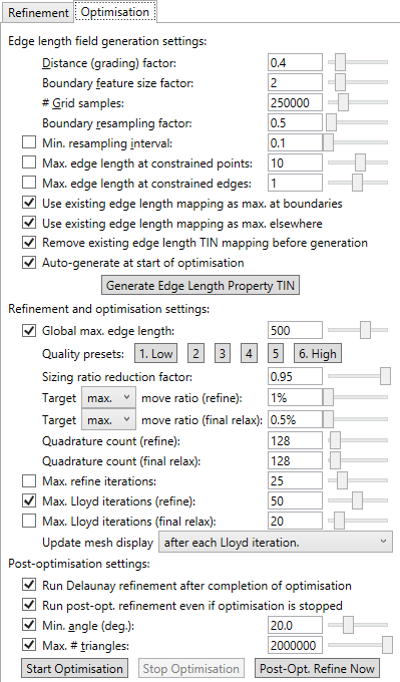Click the Max. # triangles input field
The image size is (400, 682).
point(295,645)
